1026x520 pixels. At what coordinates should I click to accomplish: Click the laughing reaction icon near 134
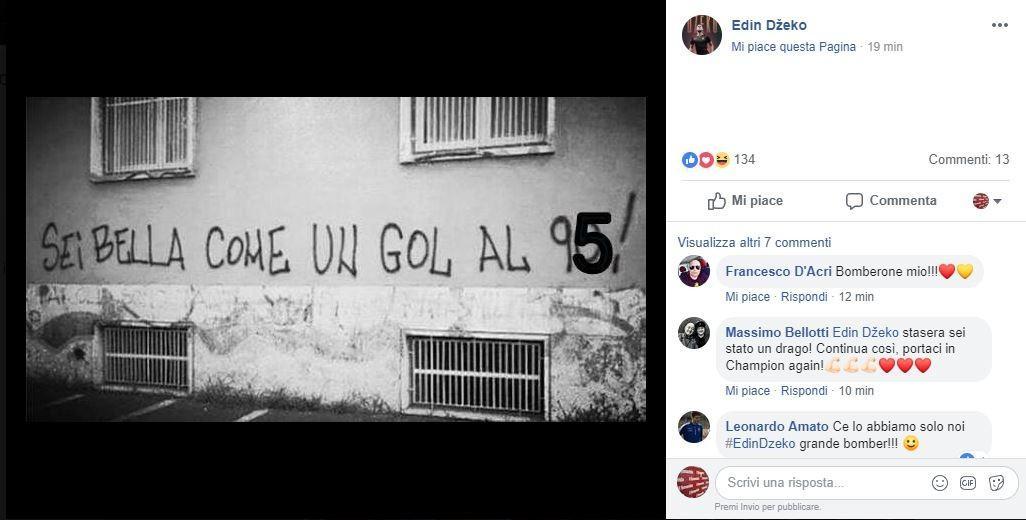coord(722,160)
